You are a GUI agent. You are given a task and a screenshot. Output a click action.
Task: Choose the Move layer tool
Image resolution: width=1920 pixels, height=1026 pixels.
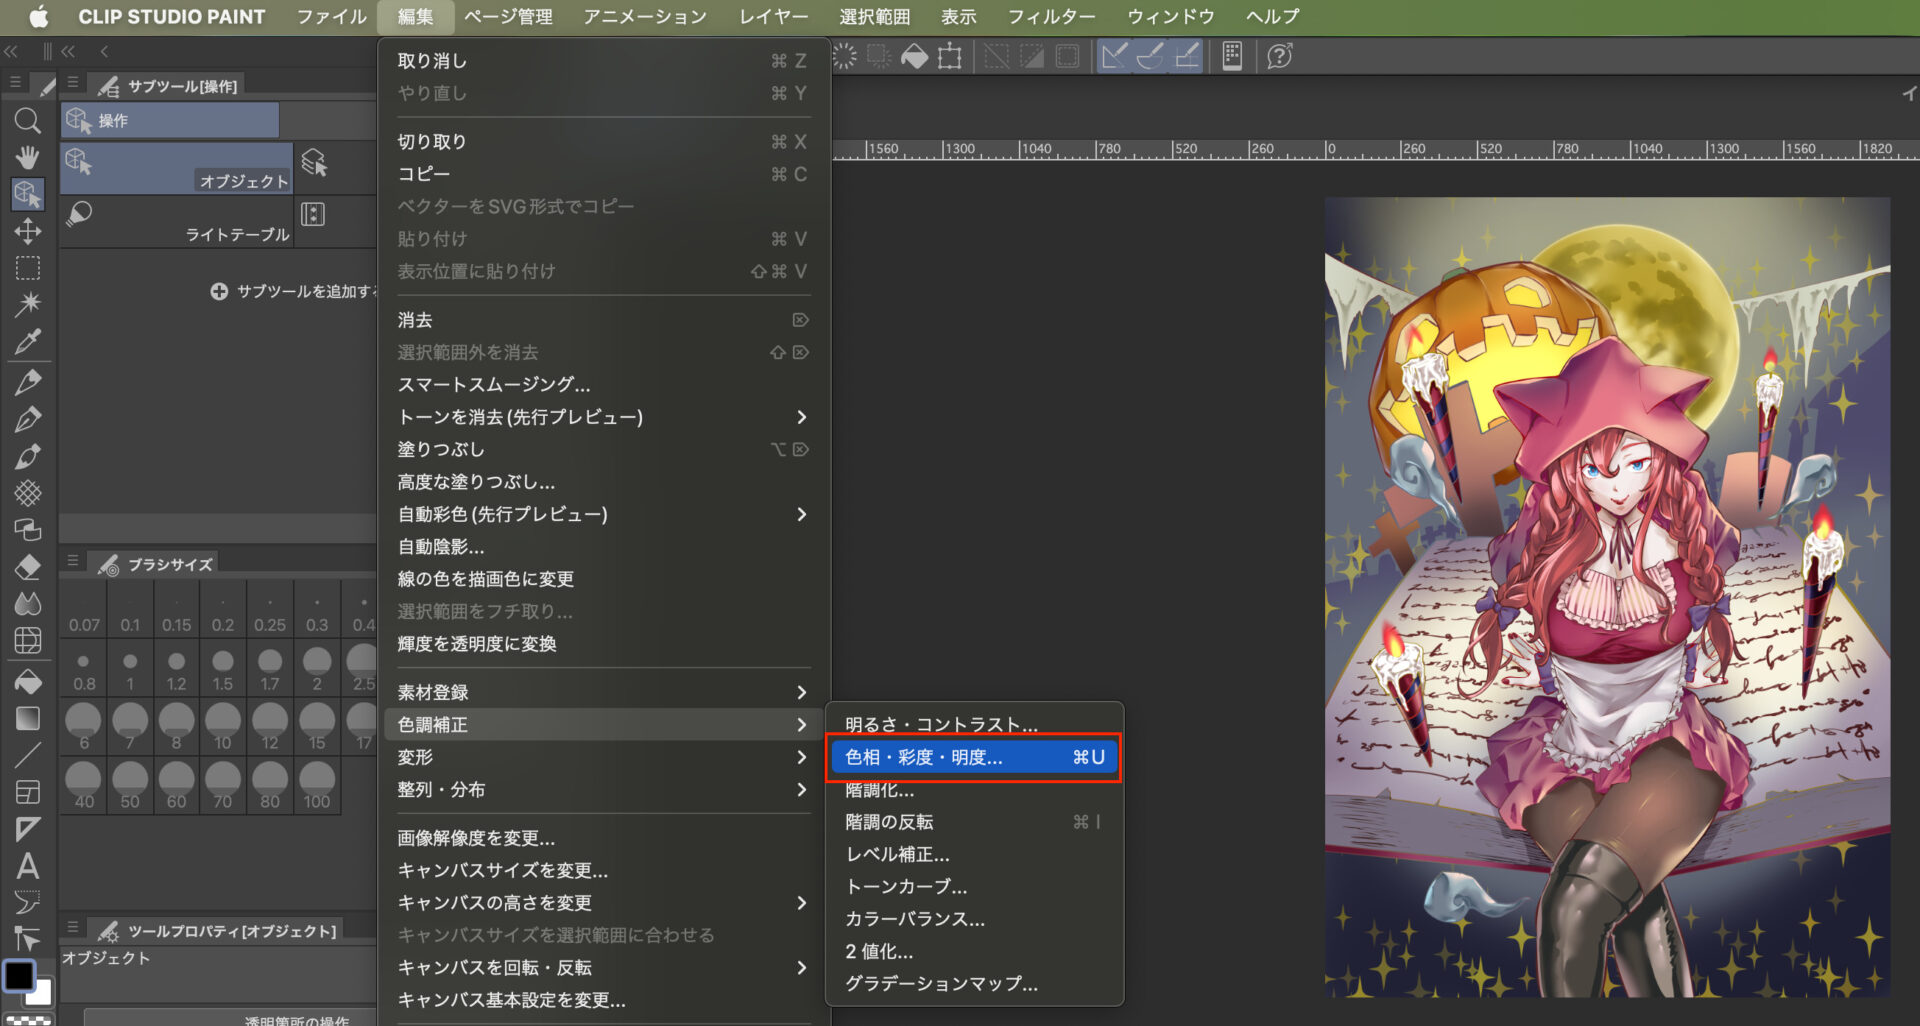coord(27,231)
